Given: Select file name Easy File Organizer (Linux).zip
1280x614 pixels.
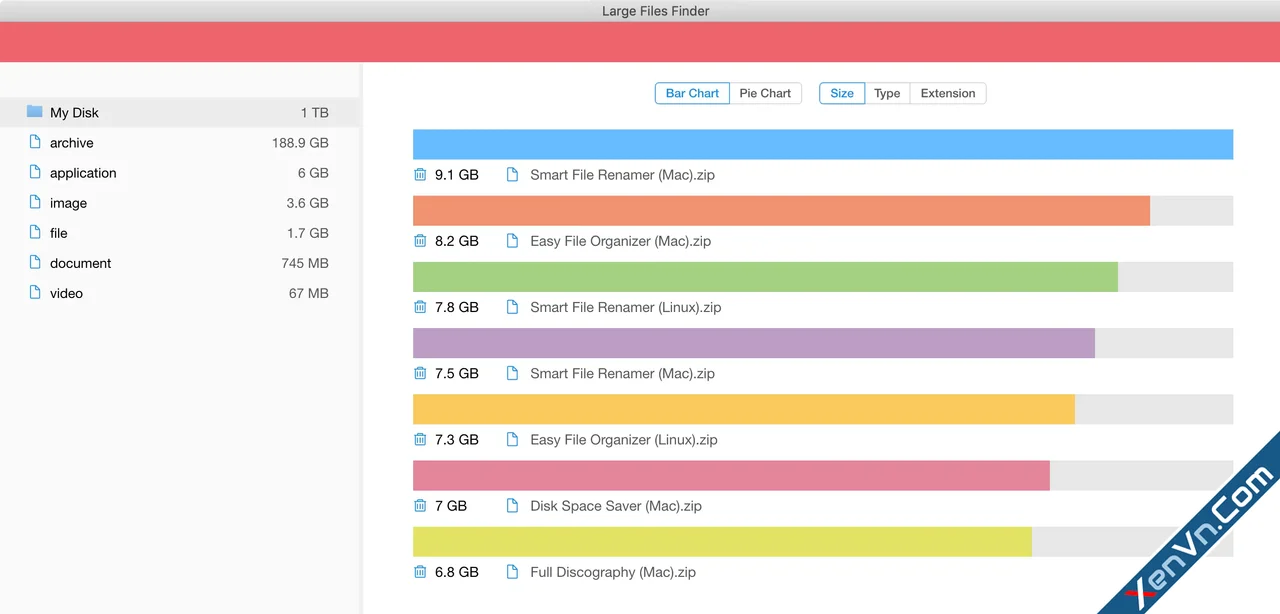Looking at the screenshot, I should coord(623,439).
